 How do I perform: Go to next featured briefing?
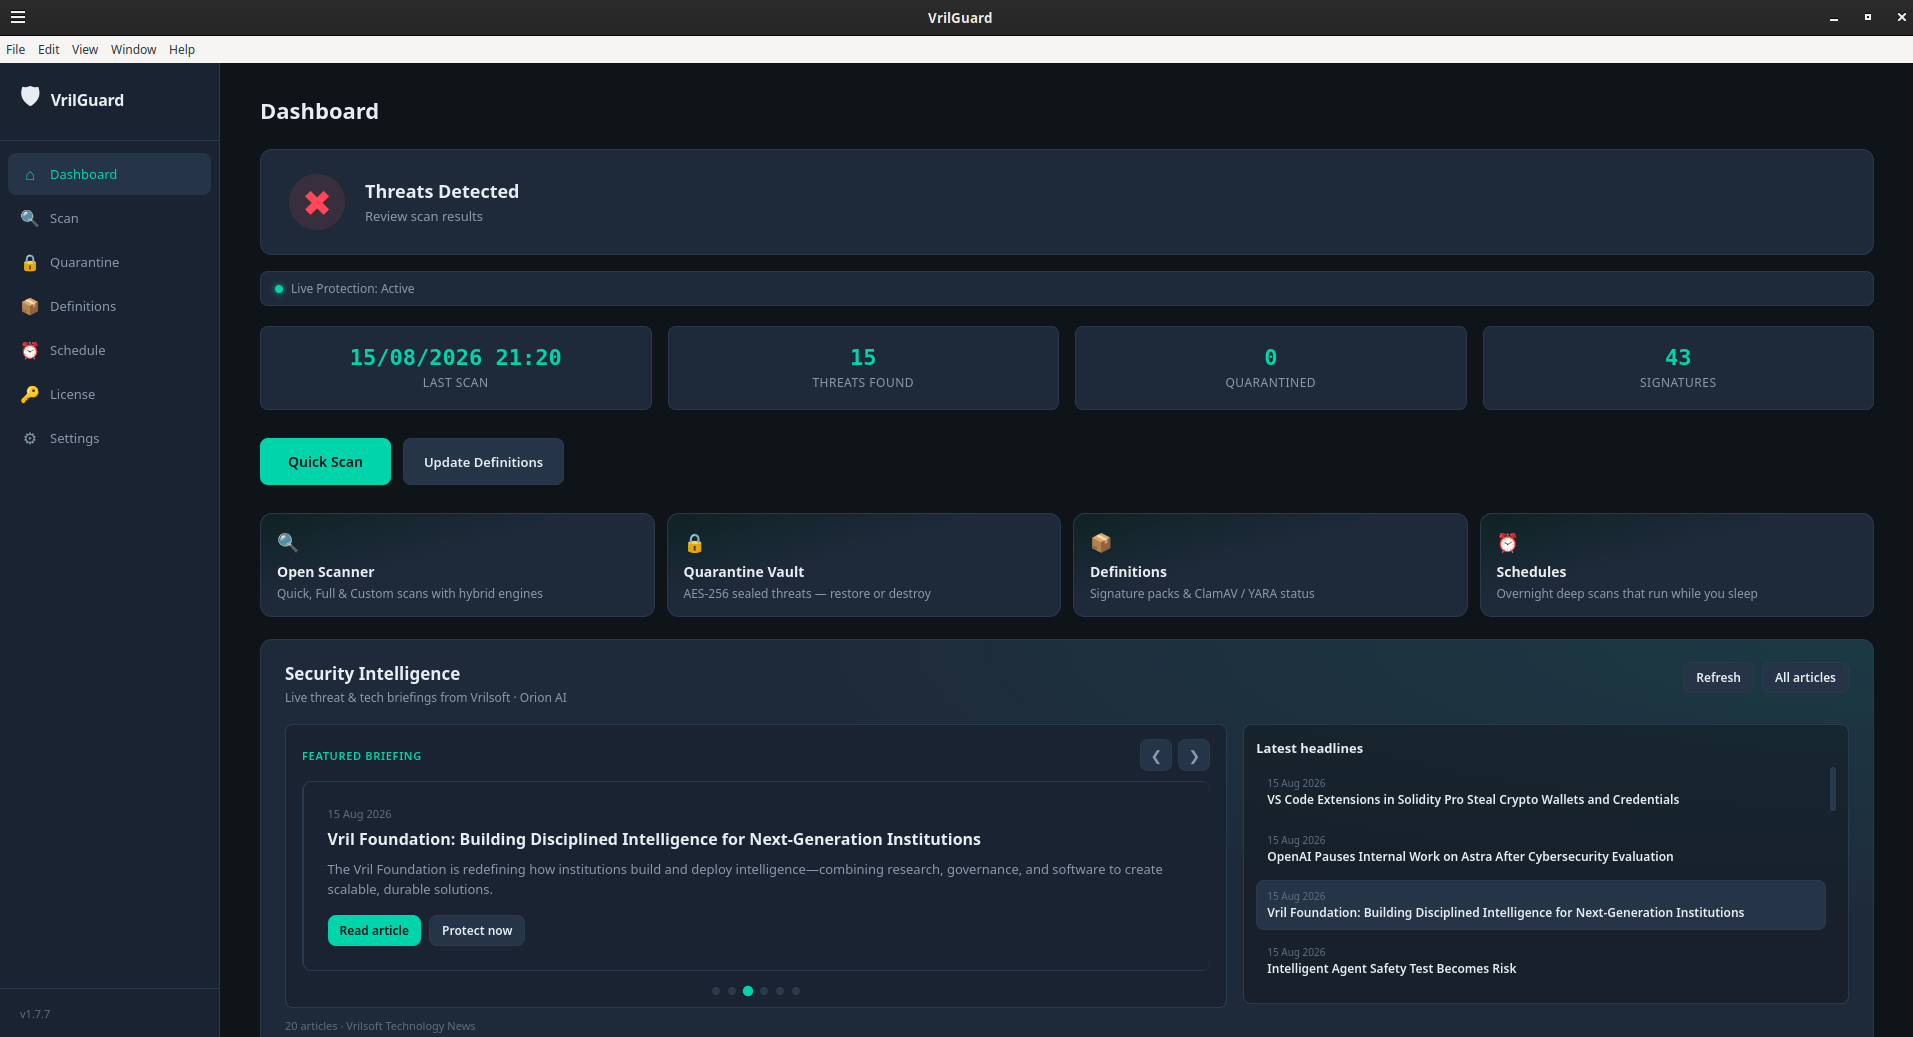pos(1194,756)
